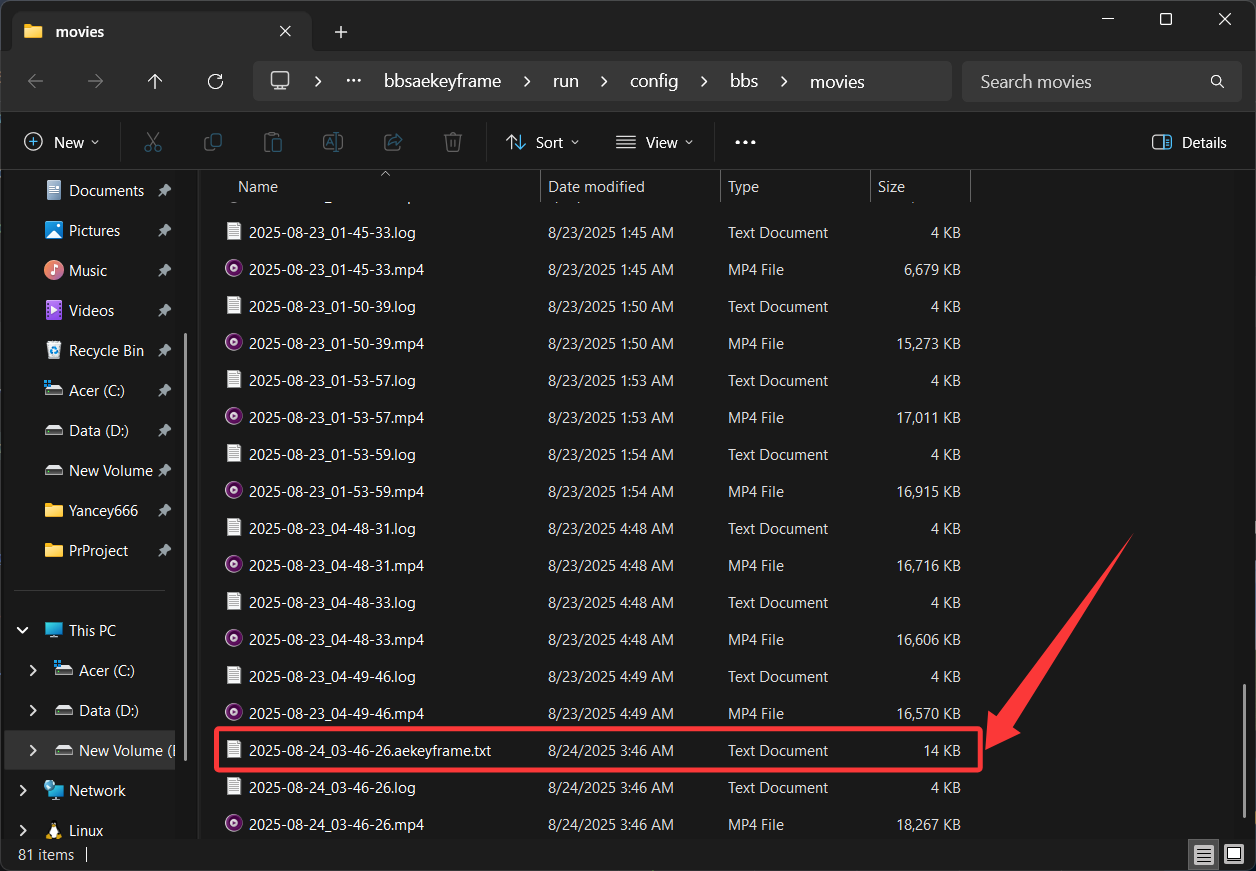Click the Recycle Bin icon in sidebar
Viewport: 1256px width, 871px height.
[54, 350]
